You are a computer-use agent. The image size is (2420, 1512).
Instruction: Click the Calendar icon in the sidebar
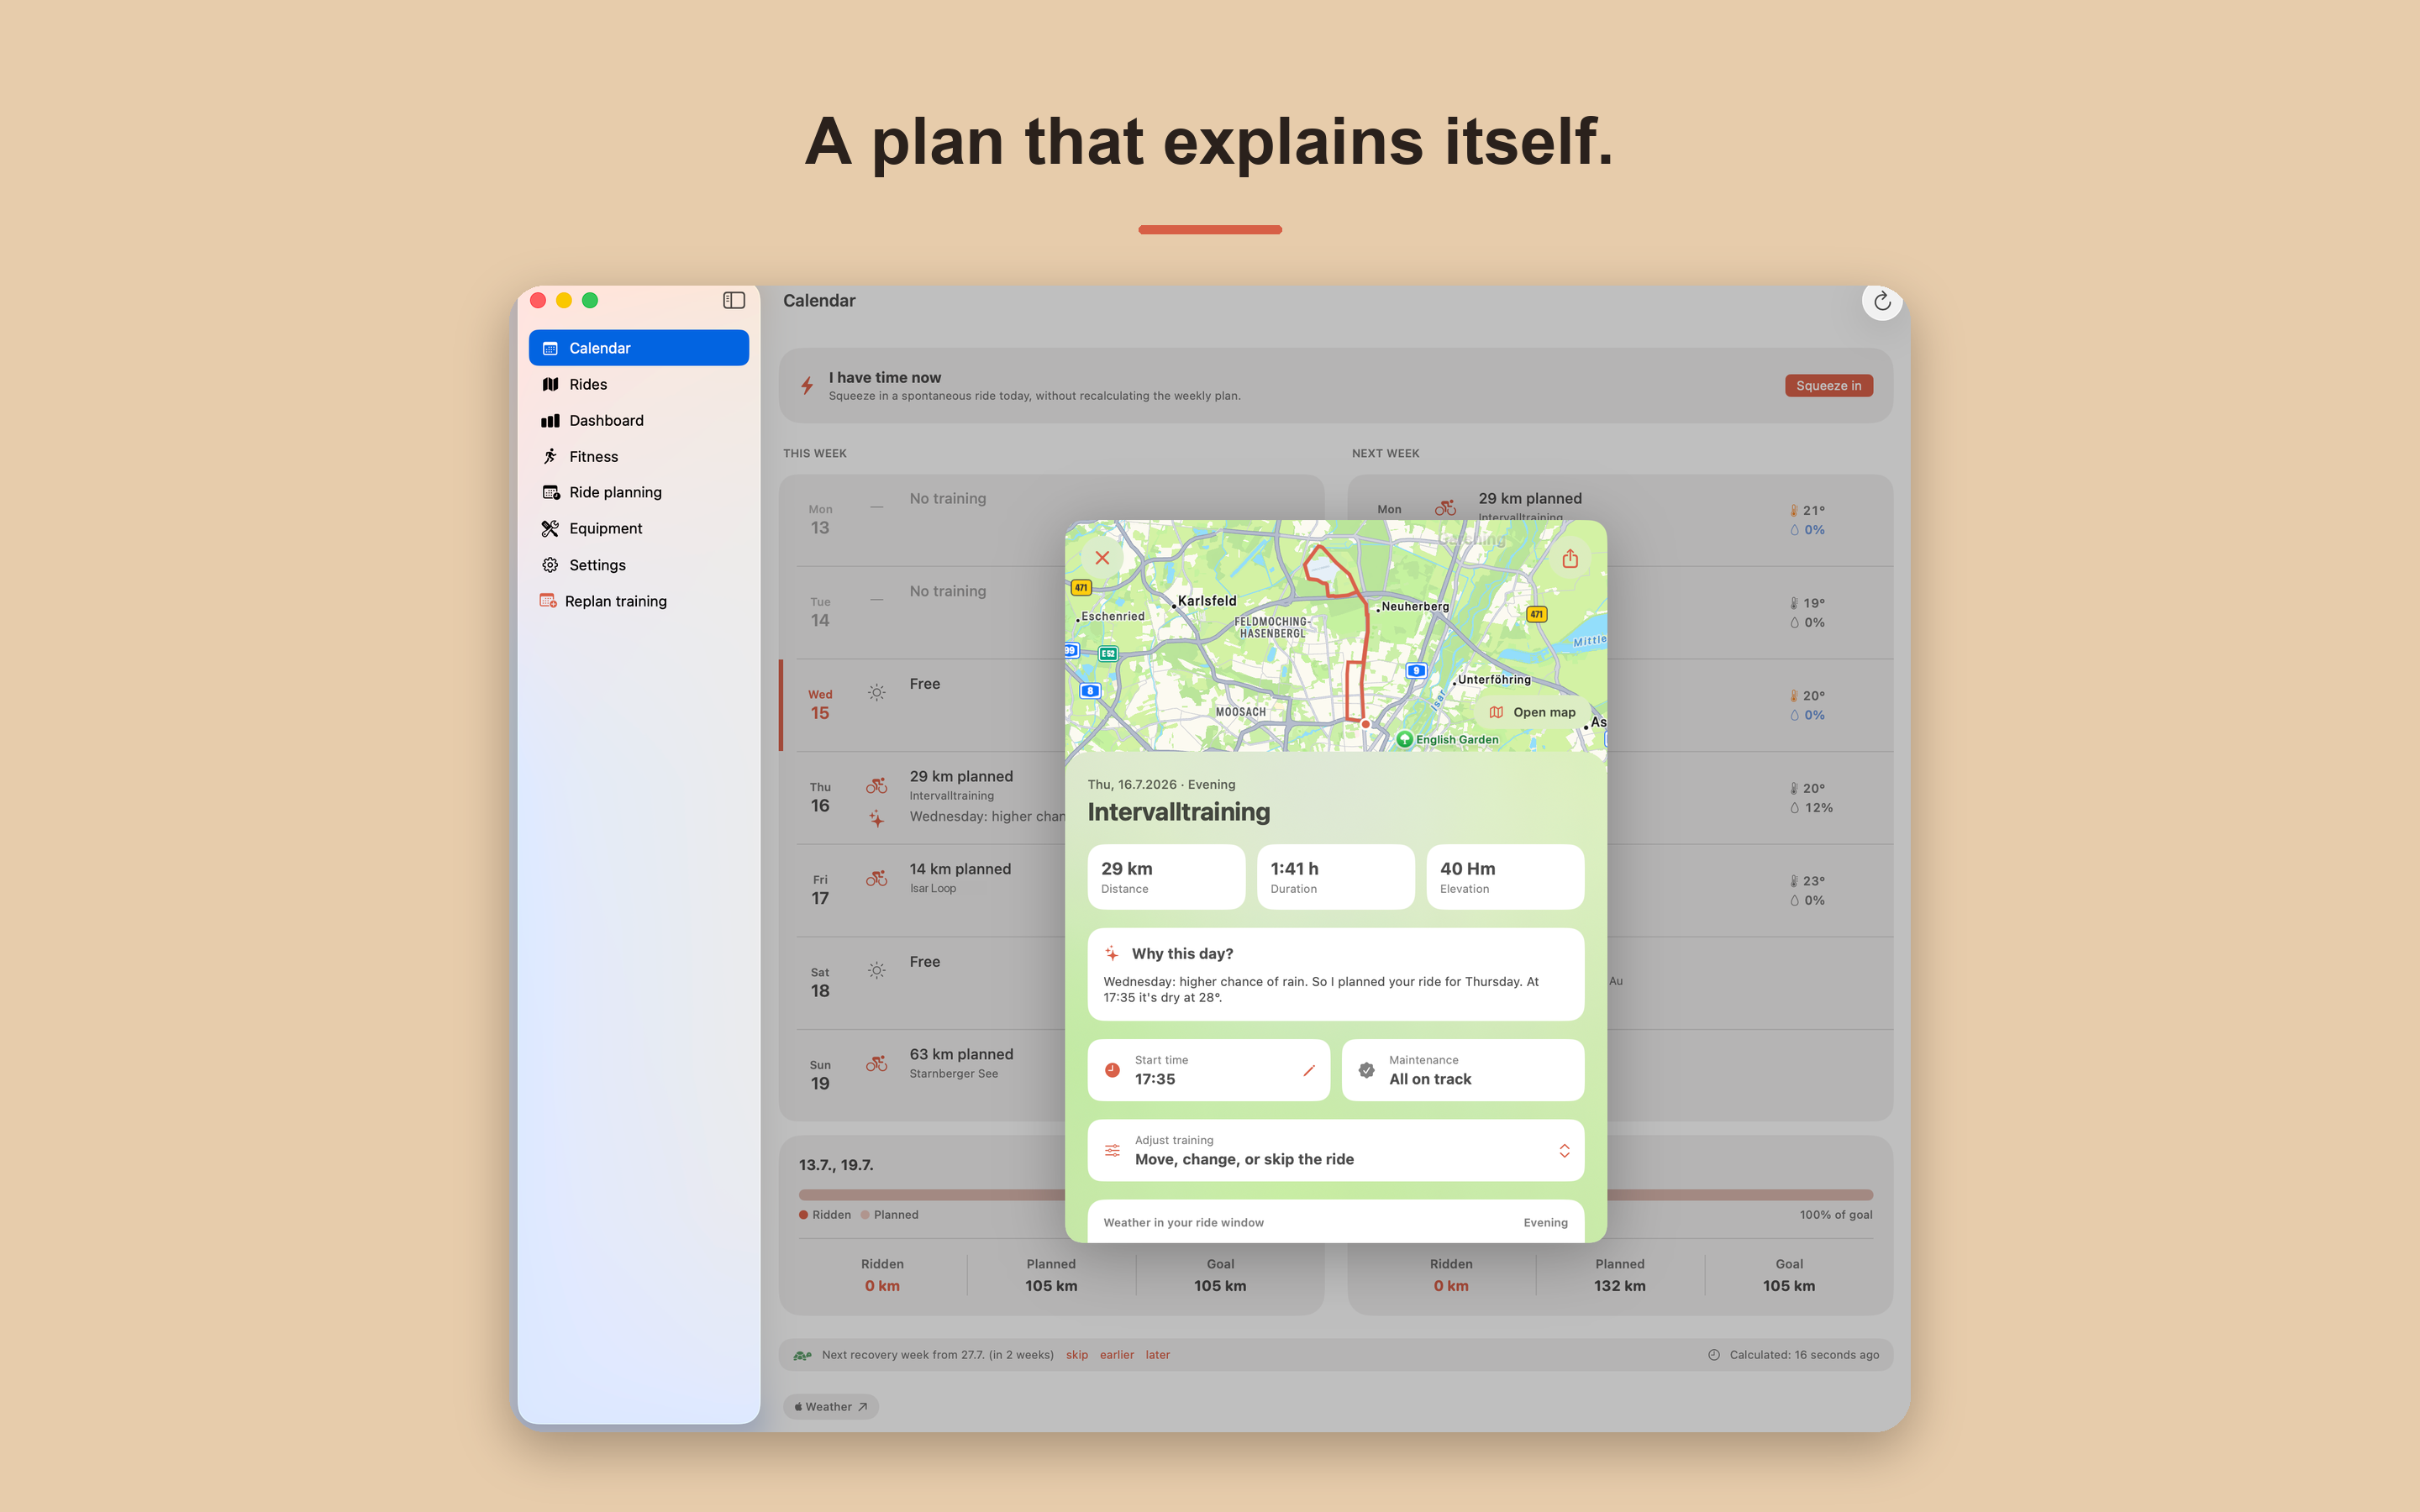click(550, 348)
